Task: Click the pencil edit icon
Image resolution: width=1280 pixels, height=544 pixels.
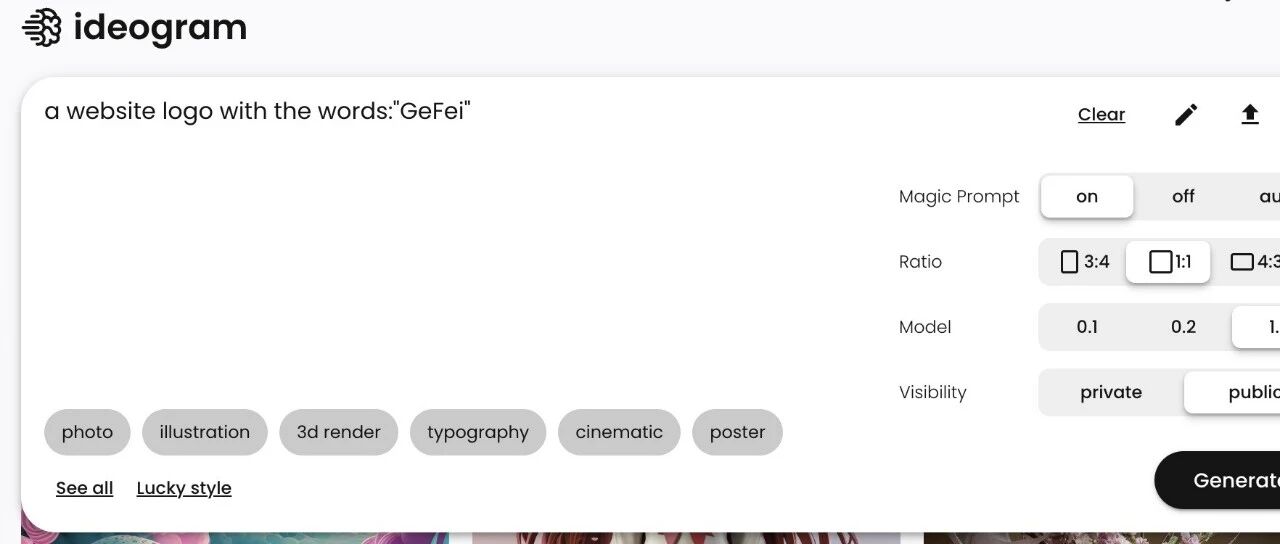Action: coord(1185,115)
